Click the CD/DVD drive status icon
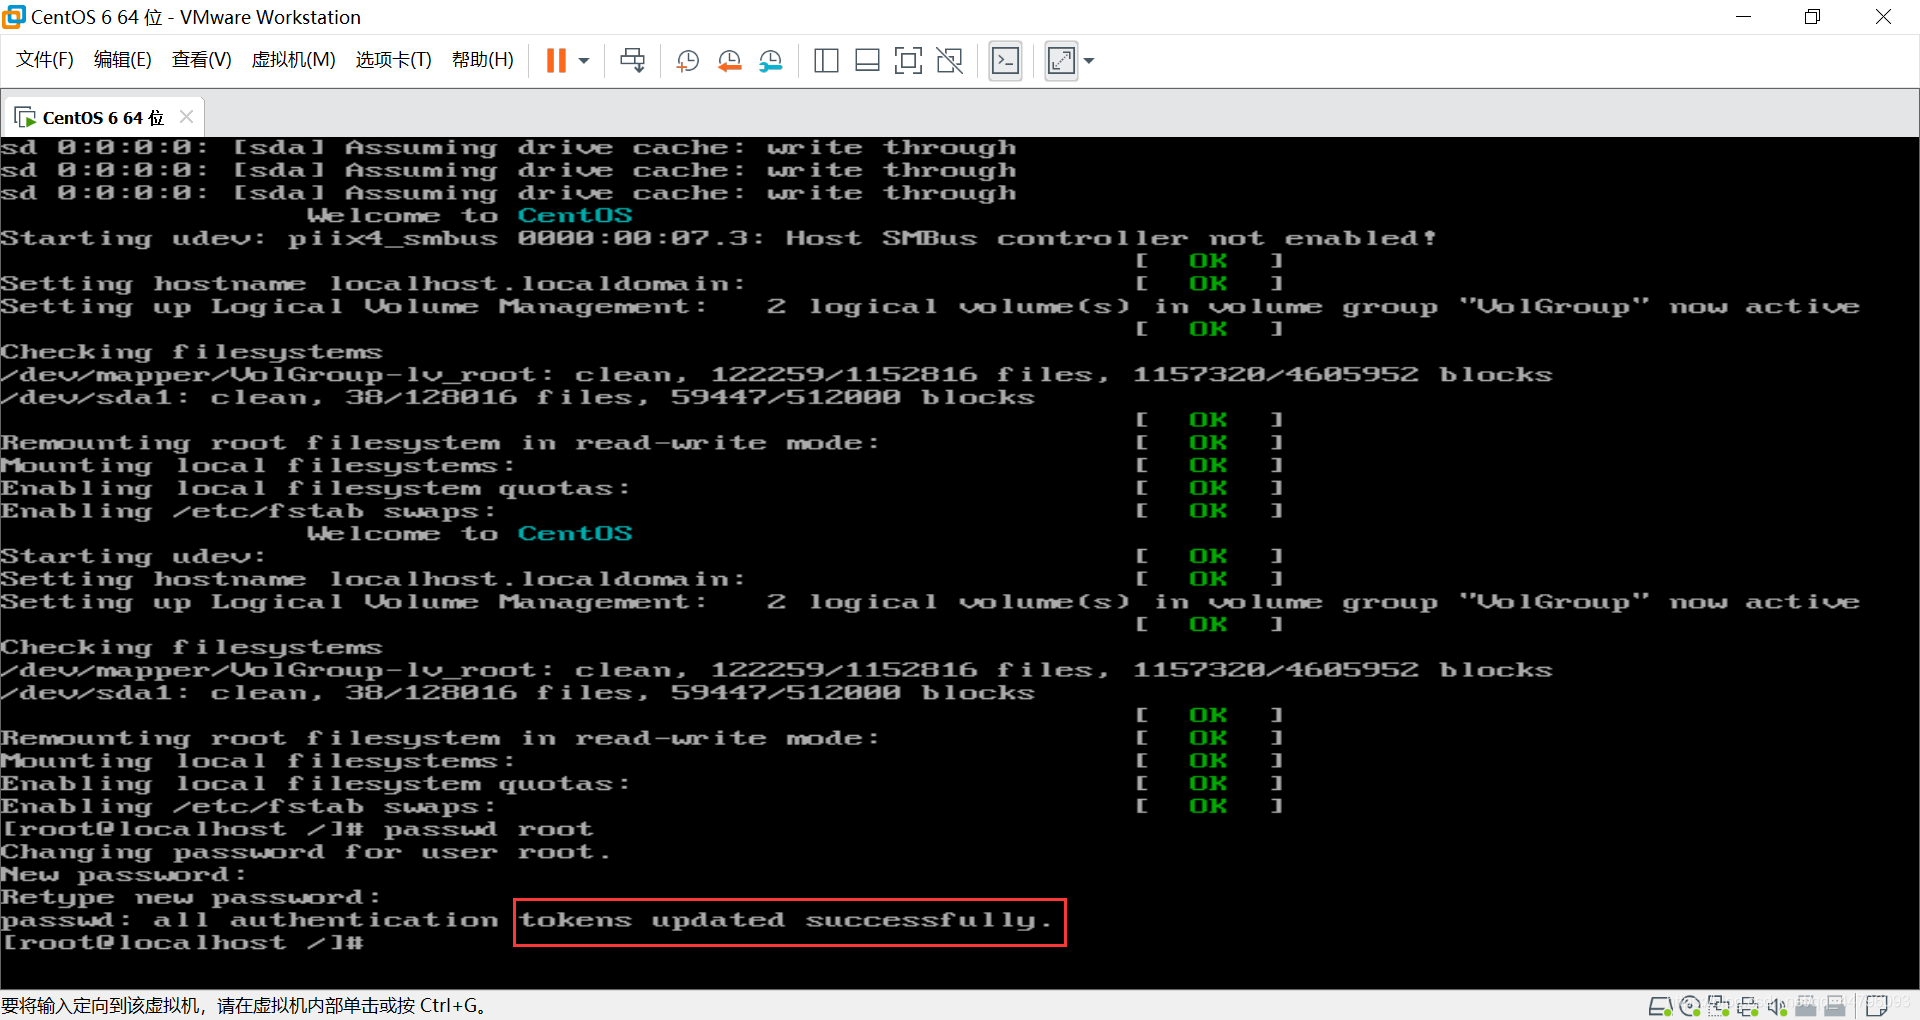The height and width of the screenshot is (1020, 1920). pos(1690,1006)
